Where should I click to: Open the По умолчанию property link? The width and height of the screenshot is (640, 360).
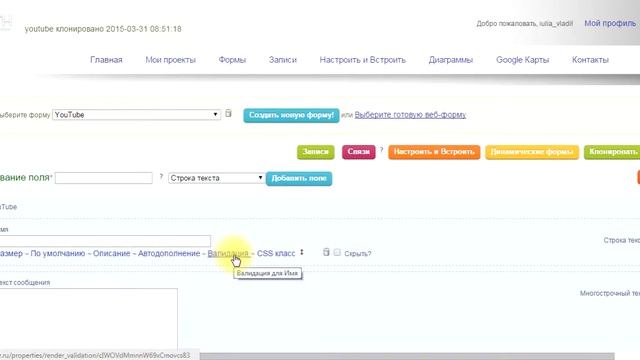[58, 253]
